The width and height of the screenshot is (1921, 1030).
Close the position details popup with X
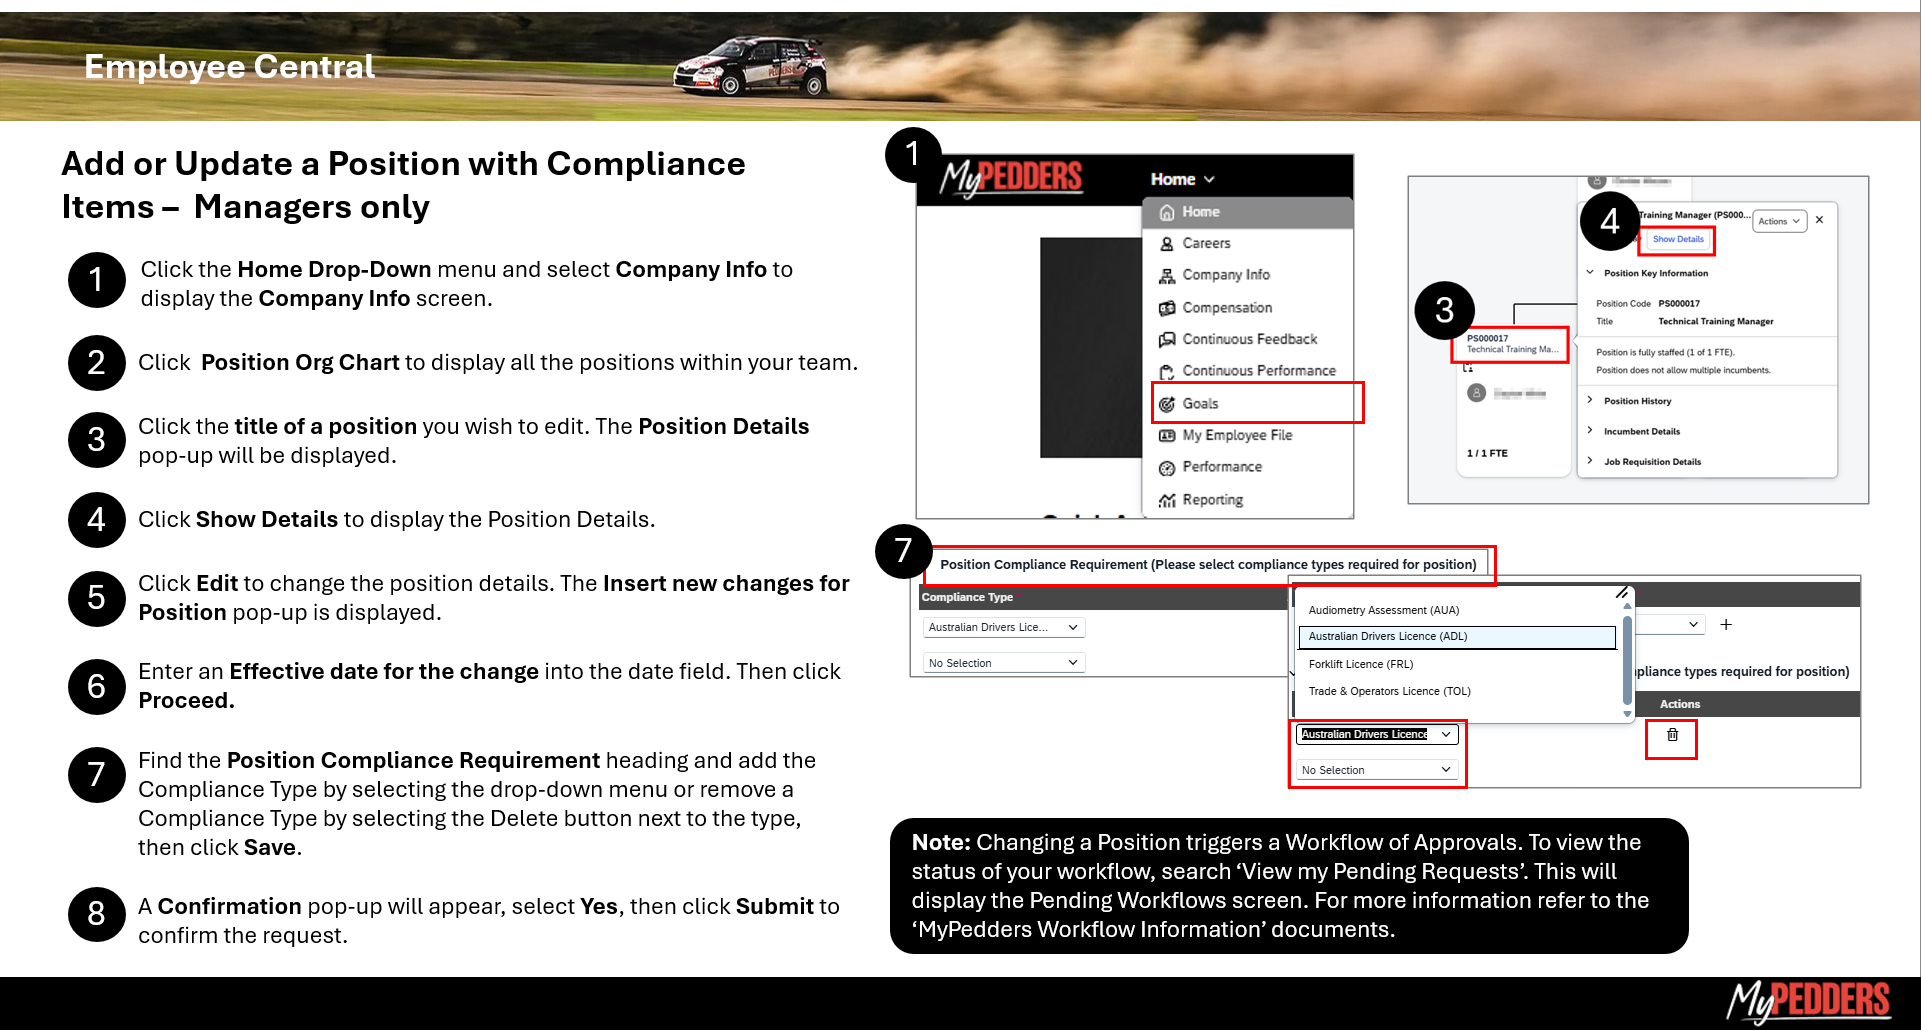[x=1819, y=220]
